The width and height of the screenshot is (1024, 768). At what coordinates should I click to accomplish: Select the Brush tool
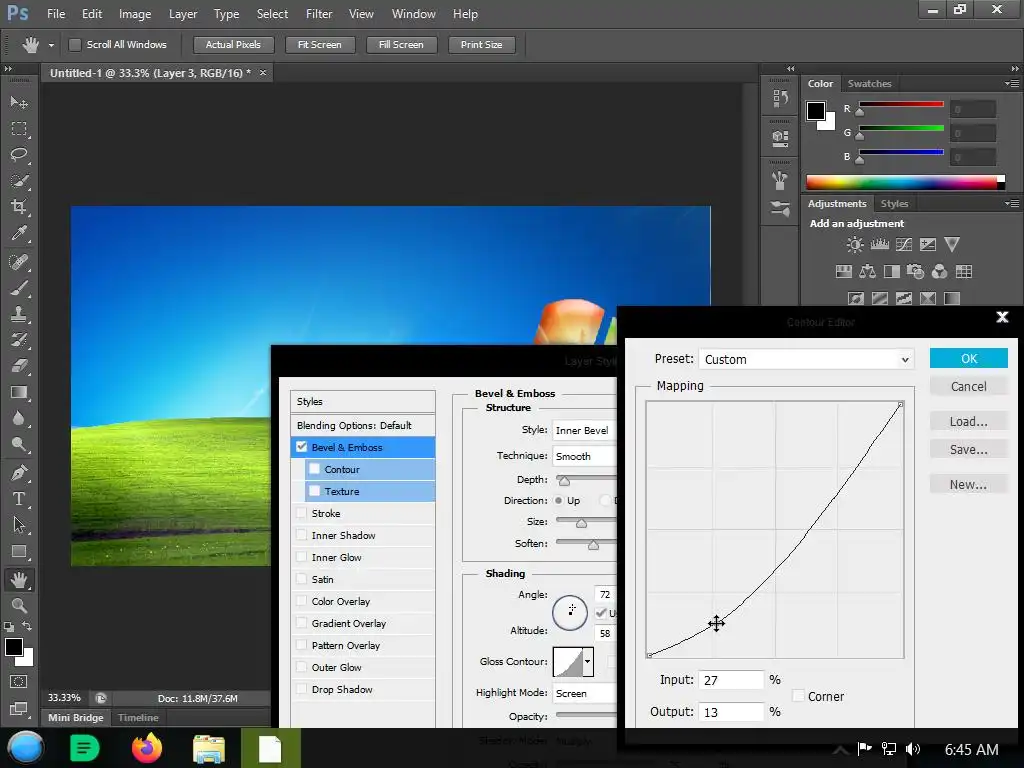click(x=19, y=288)
